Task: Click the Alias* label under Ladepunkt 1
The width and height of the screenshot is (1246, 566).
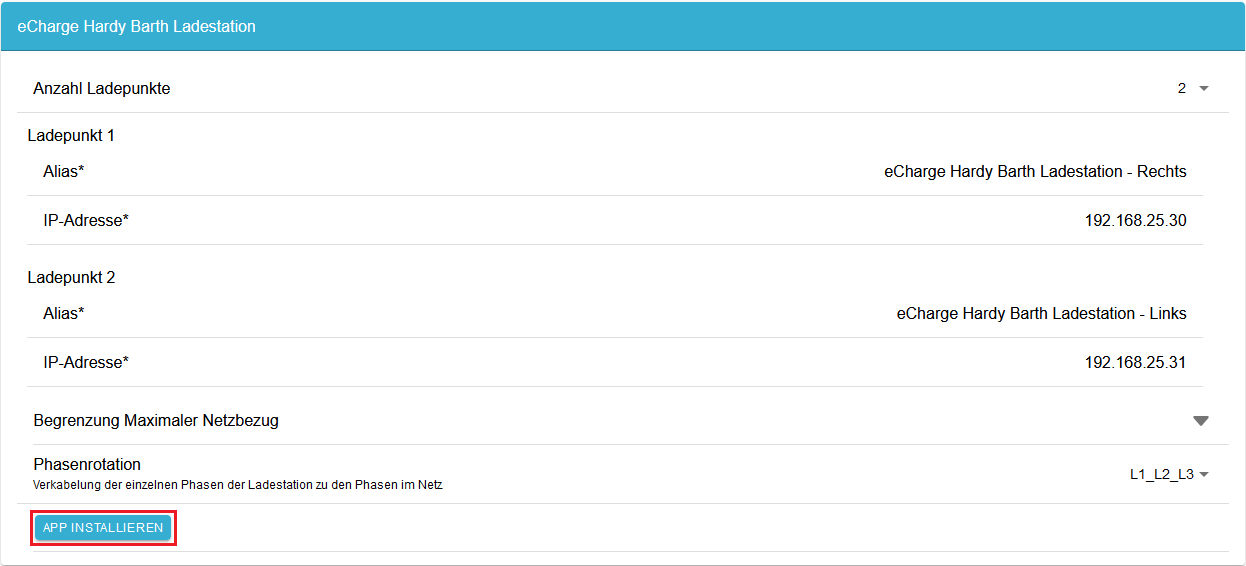Action: pyautogui.click(x=64, y=172)
